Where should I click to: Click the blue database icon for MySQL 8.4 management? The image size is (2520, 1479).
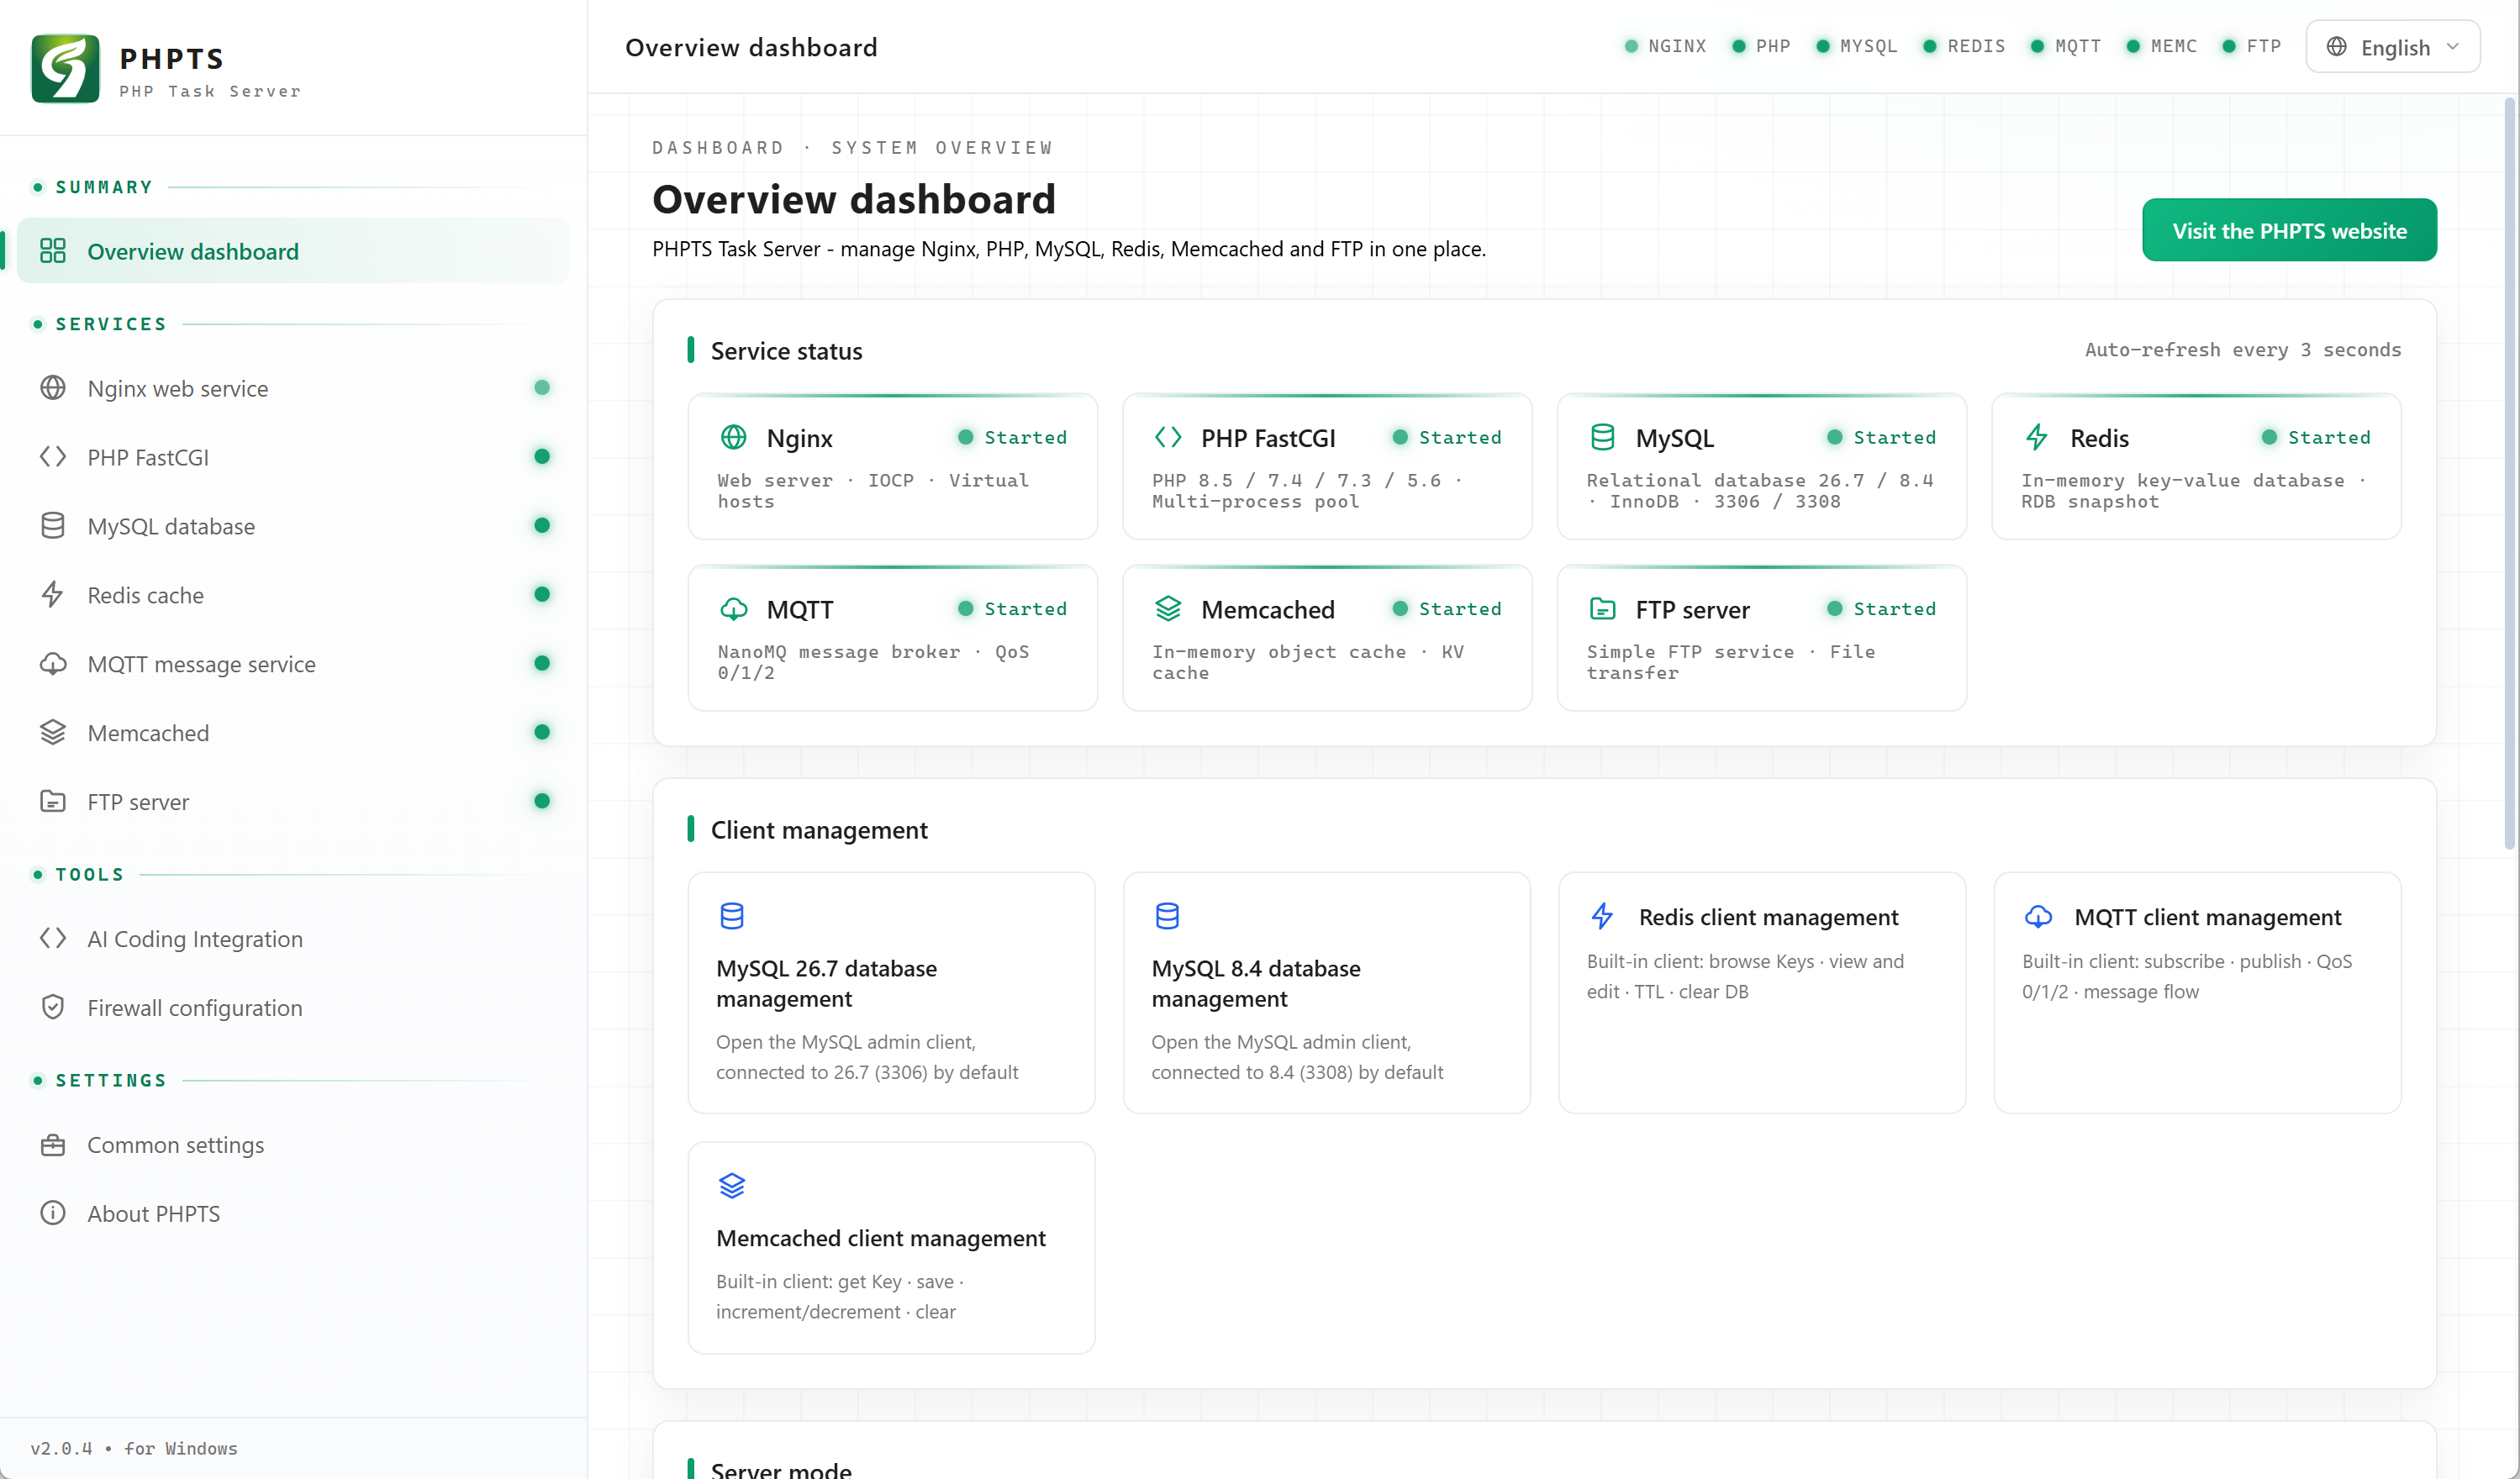pyautogui.click(x=1167, y=916)
